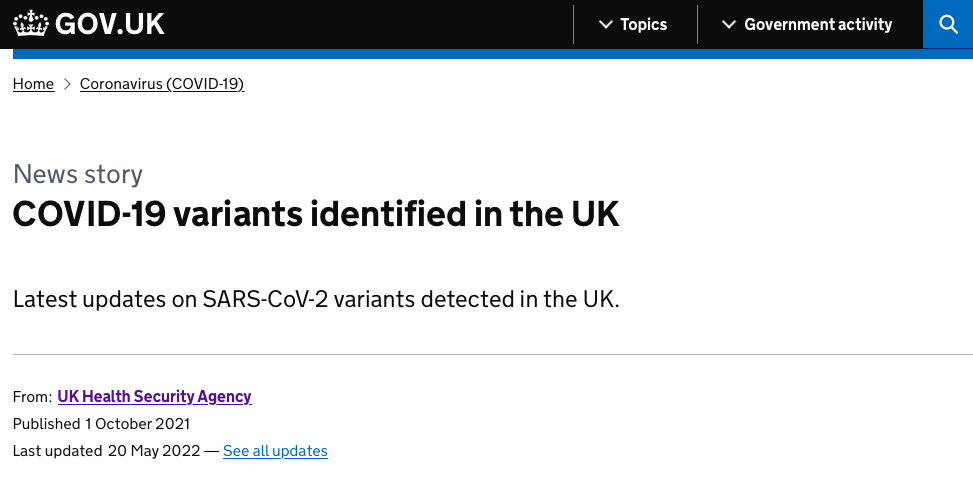Screen dimensions: 973x483
Task: Click the Published 1 October 2021 text
Action: [101, 424]
